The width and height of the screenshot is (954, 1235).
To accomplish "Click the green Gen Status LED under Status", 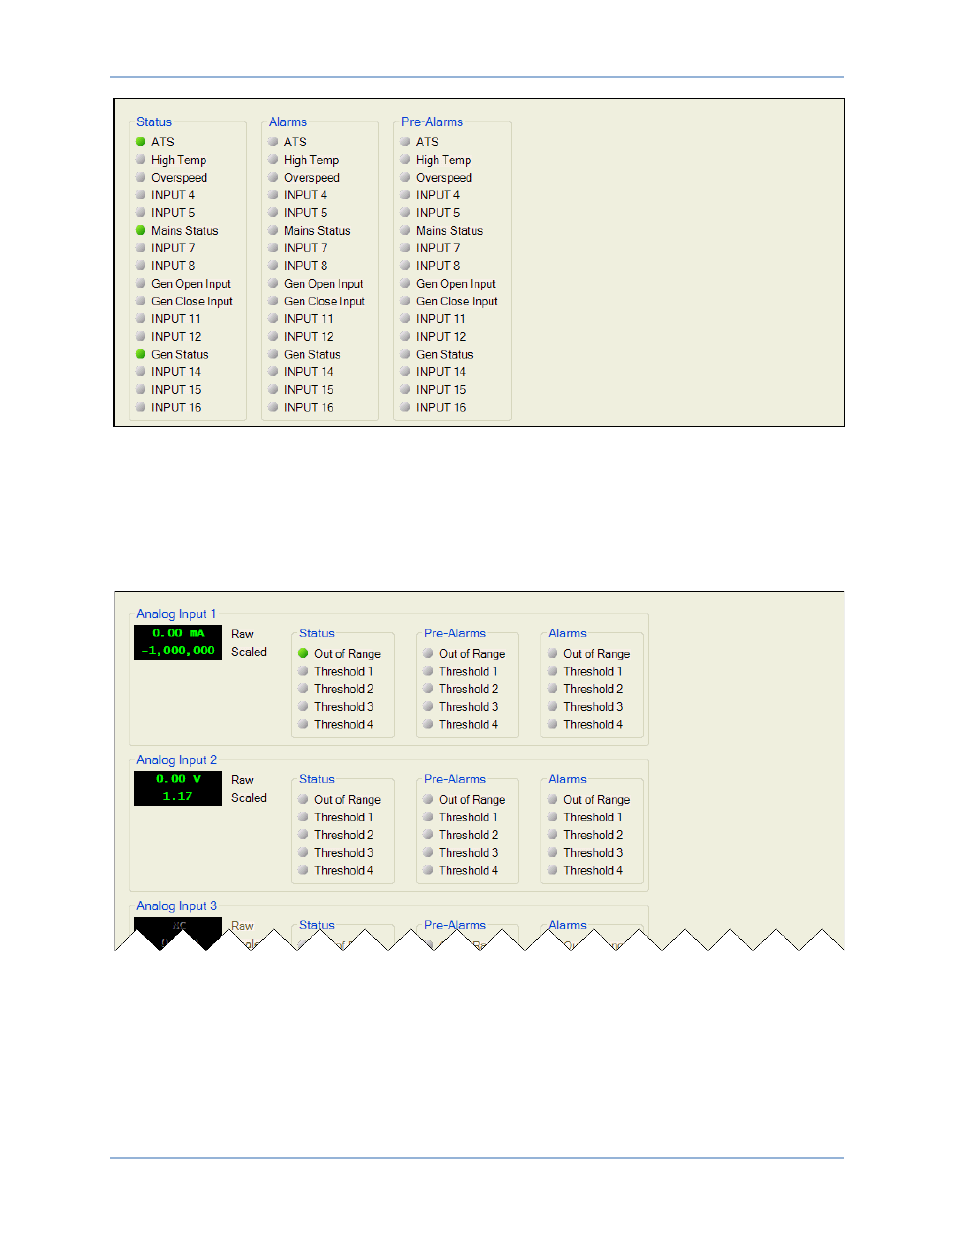I will coord(141,355).
